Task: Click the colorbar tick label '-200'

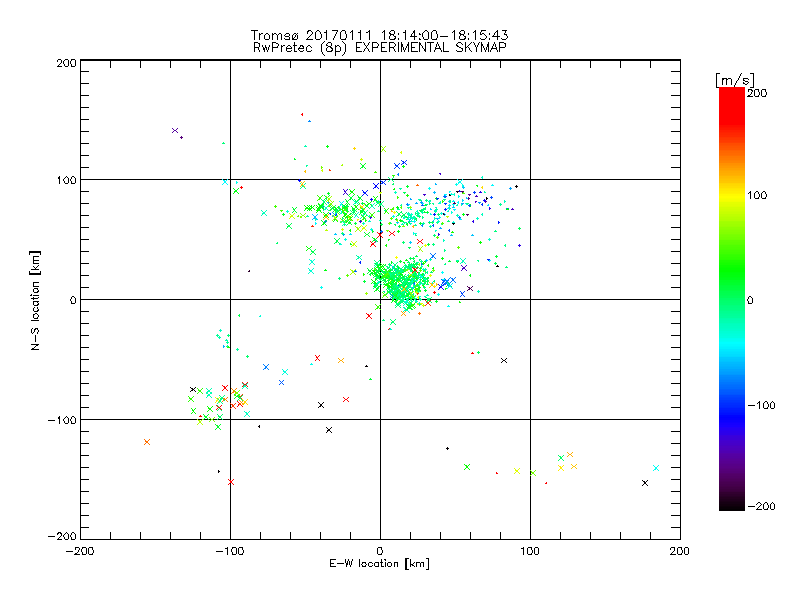Action: [x=761, y=506]
